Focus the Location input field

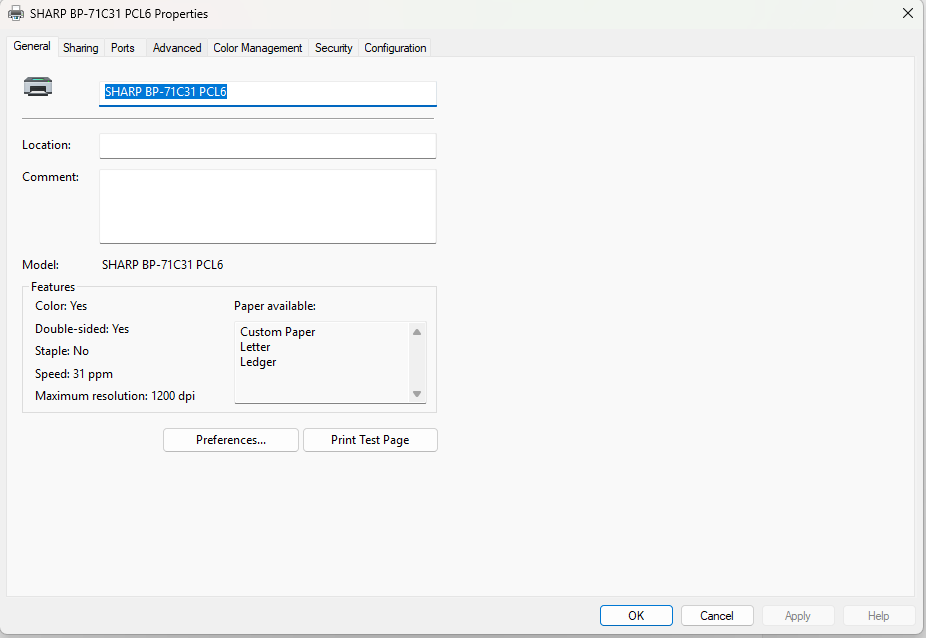268,146
